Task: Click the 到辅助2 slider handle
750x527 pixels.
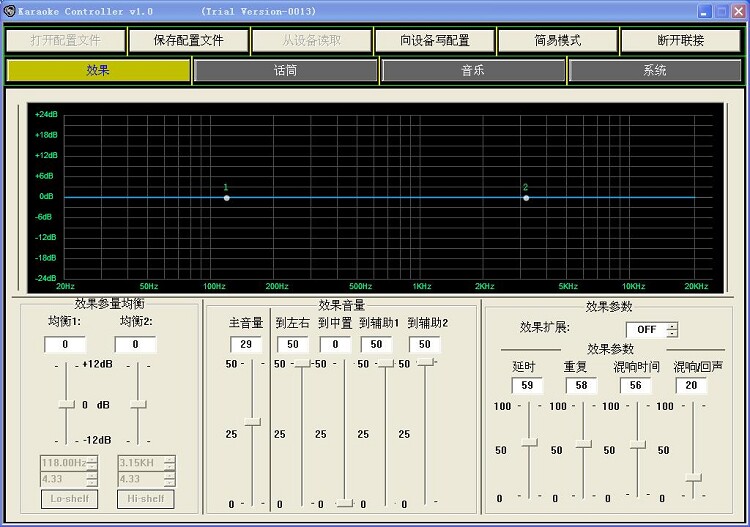Action: 426,362
